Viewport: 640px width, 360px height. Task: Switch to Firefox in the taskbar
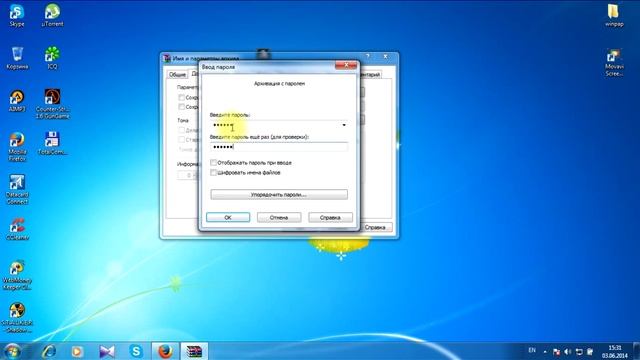(165, 351)
